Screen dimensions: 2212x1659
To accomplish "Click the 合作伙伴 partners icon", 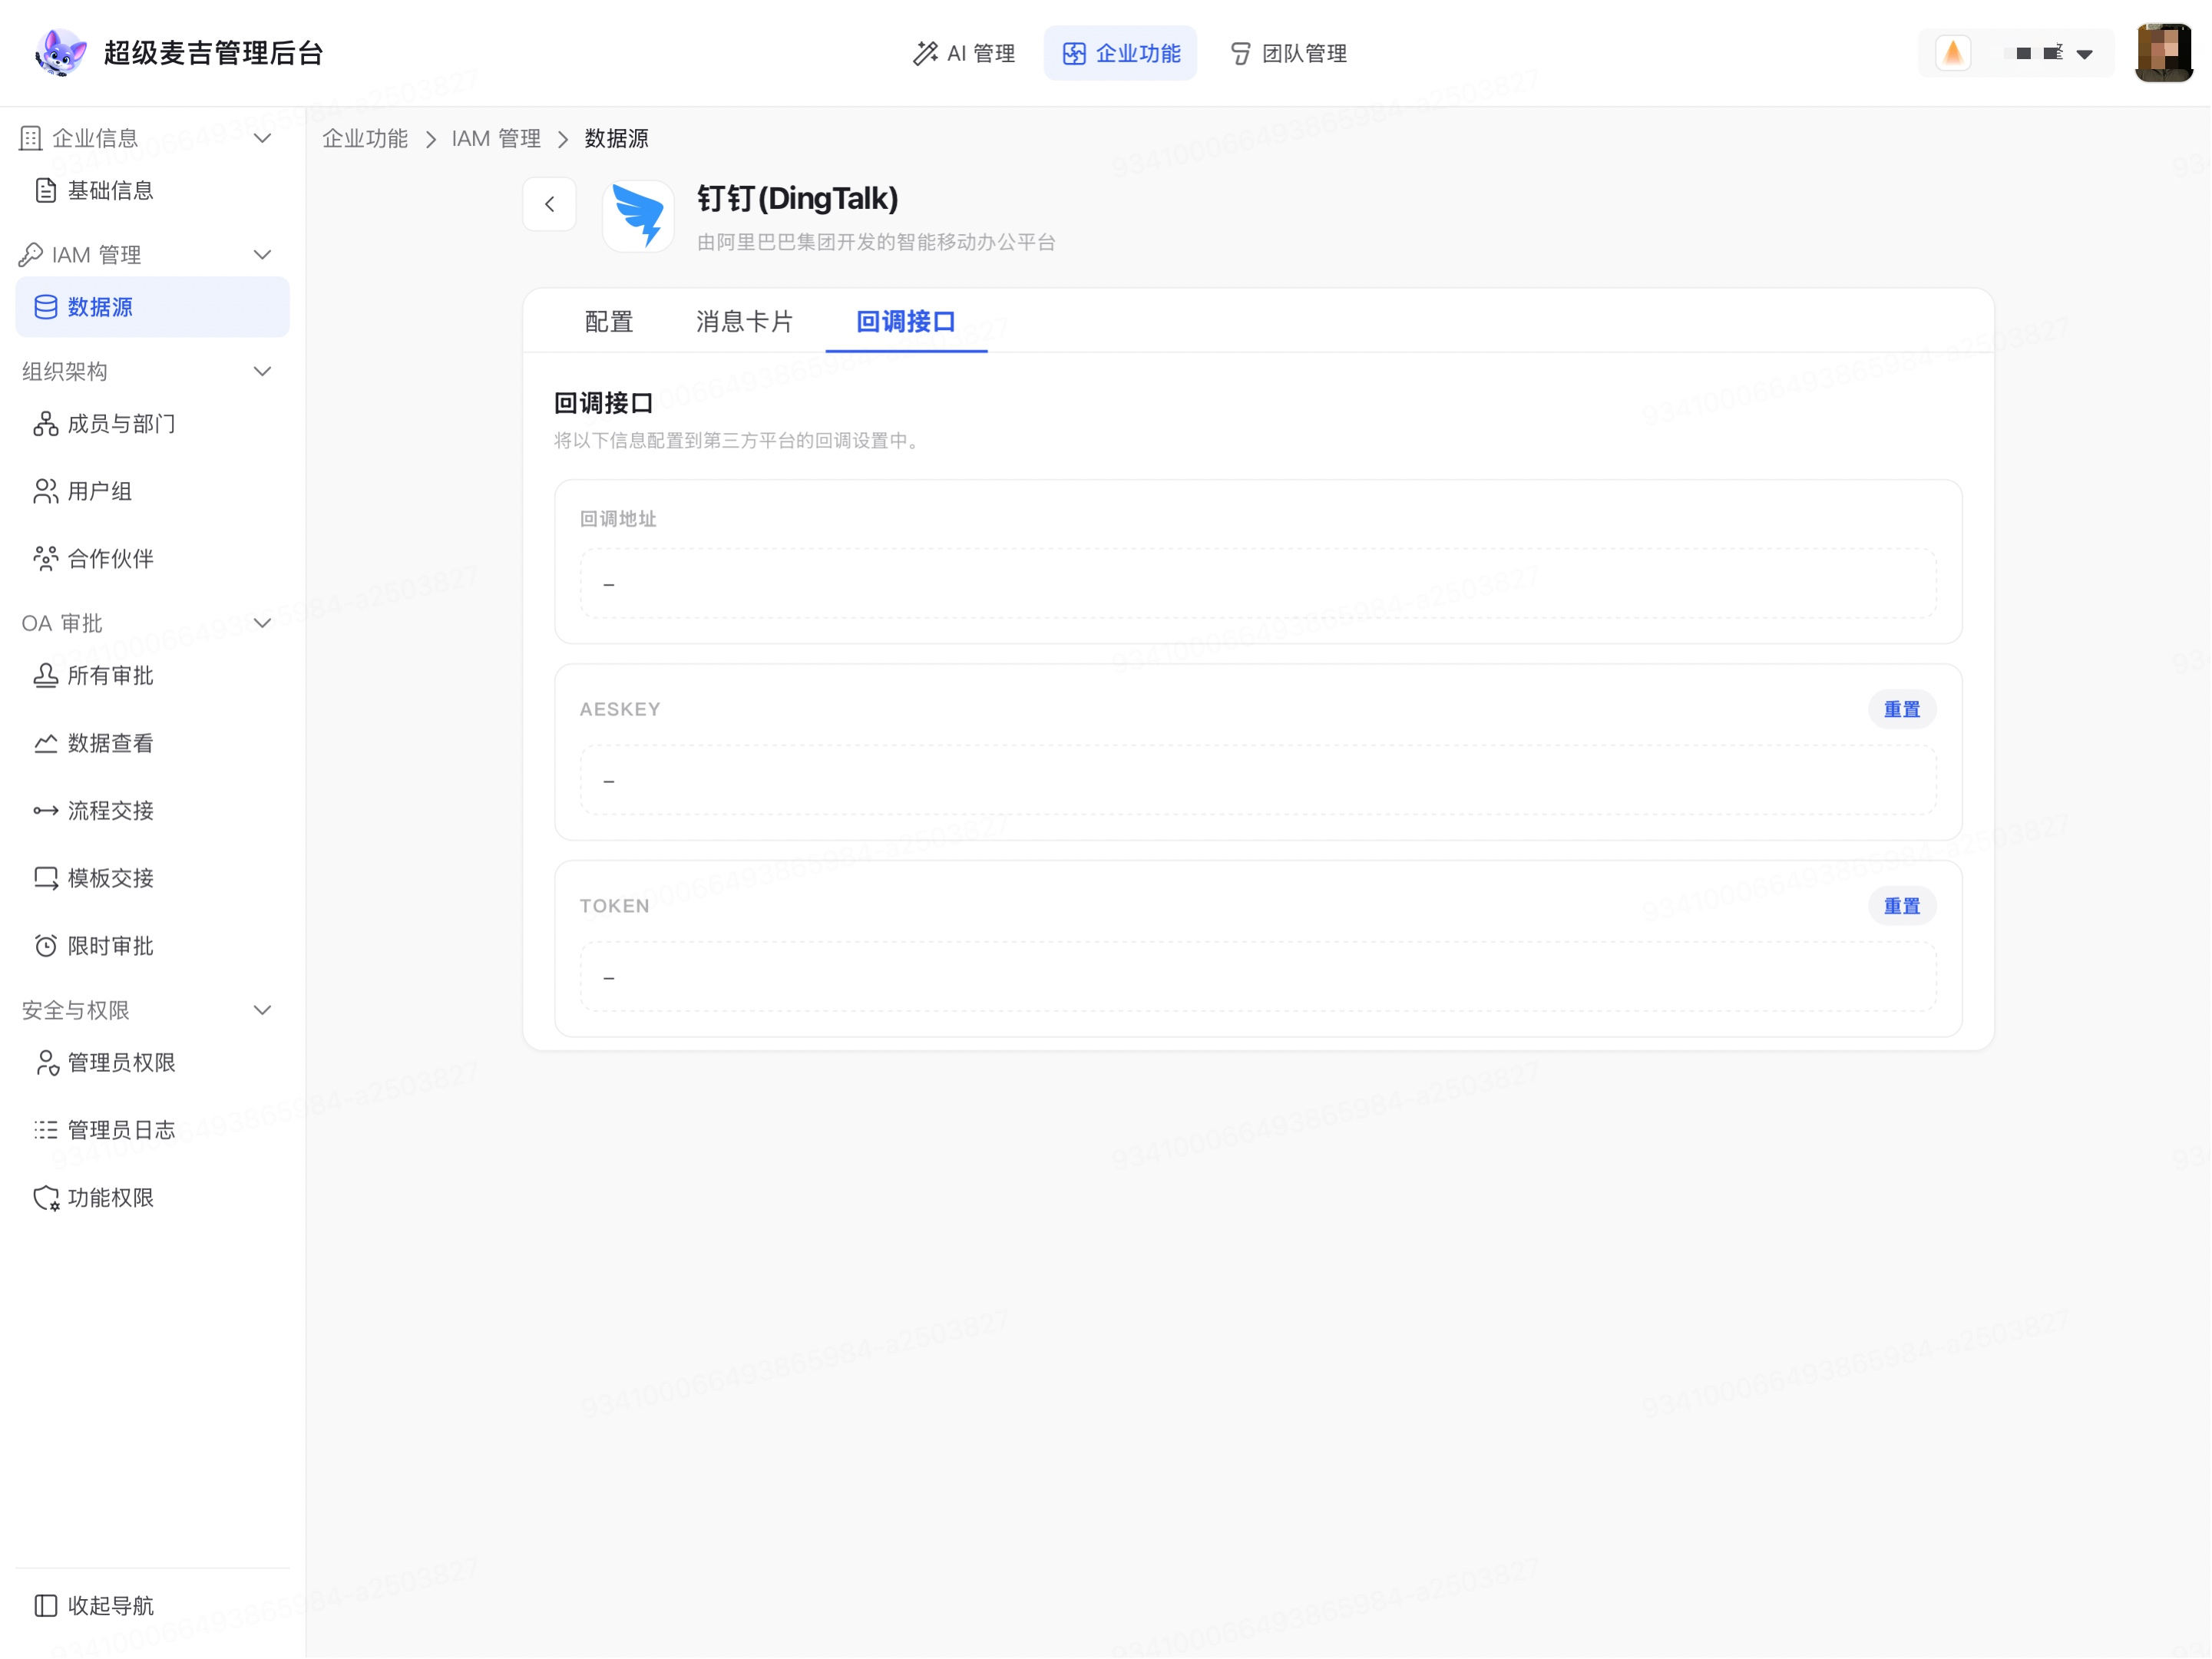I will click(45, 558).
